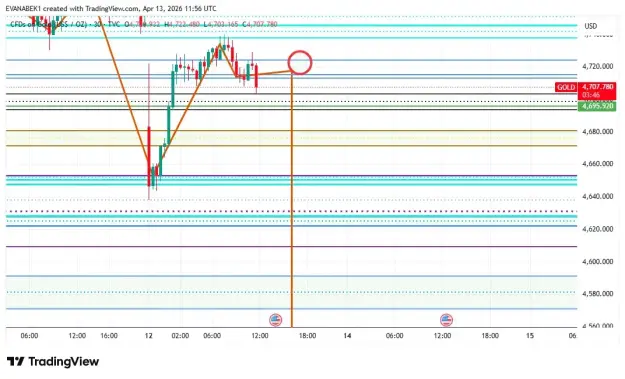Image resolution: width=625 pixels, height=379 pixels.
Task: Click the TradingView logo at the bottom
Action: pyautogui.click(x=53, y=361)
